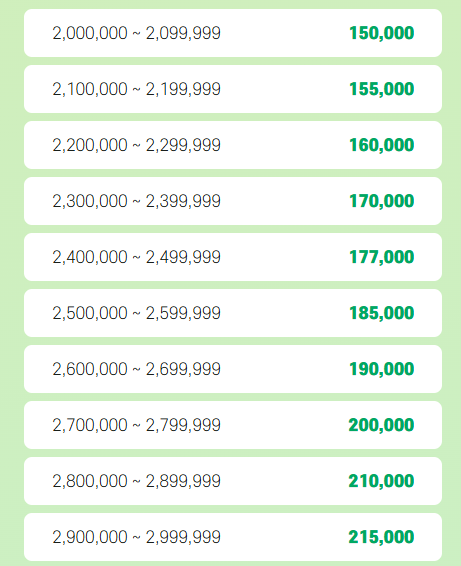461x566 pixels.
Task: Click the 200,000 green value
Action: (x=381, y=425)
